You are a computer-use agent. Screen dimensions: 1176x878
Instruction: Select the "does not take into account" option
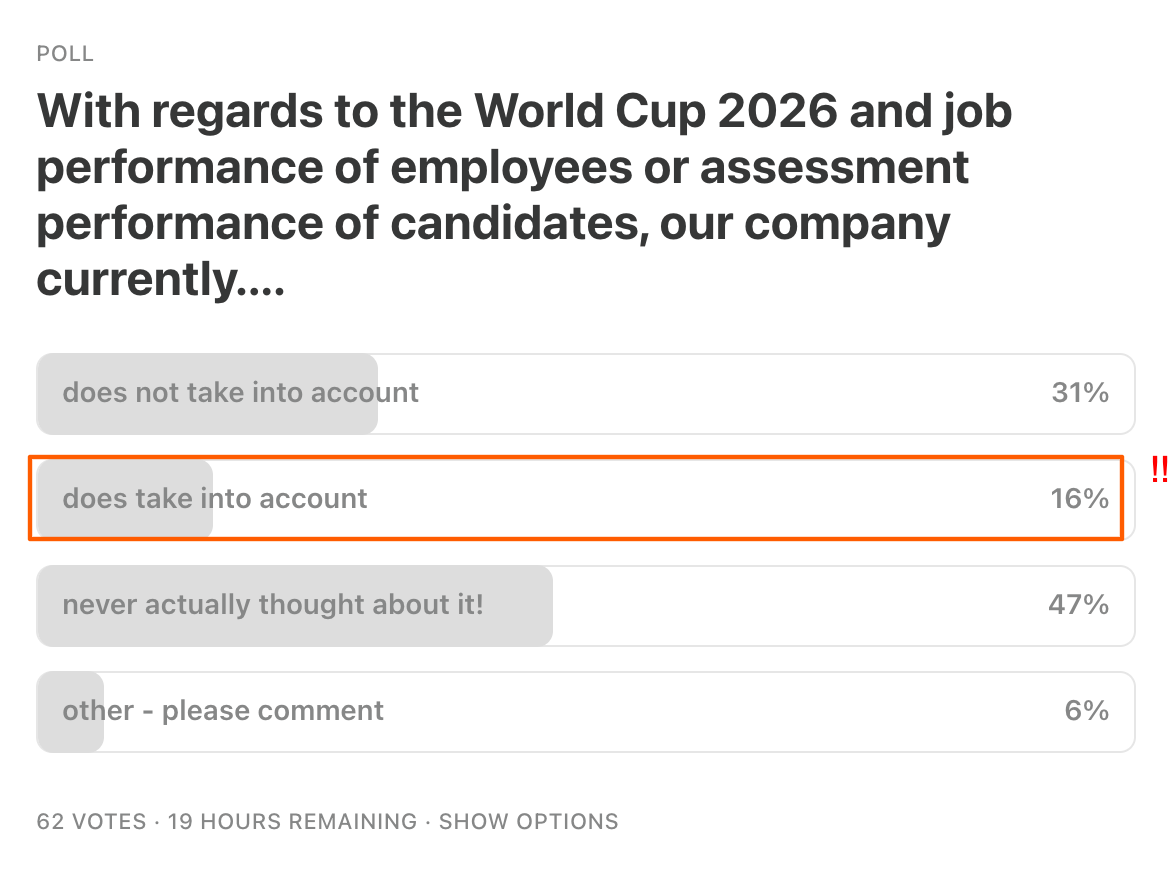[586, 394]
